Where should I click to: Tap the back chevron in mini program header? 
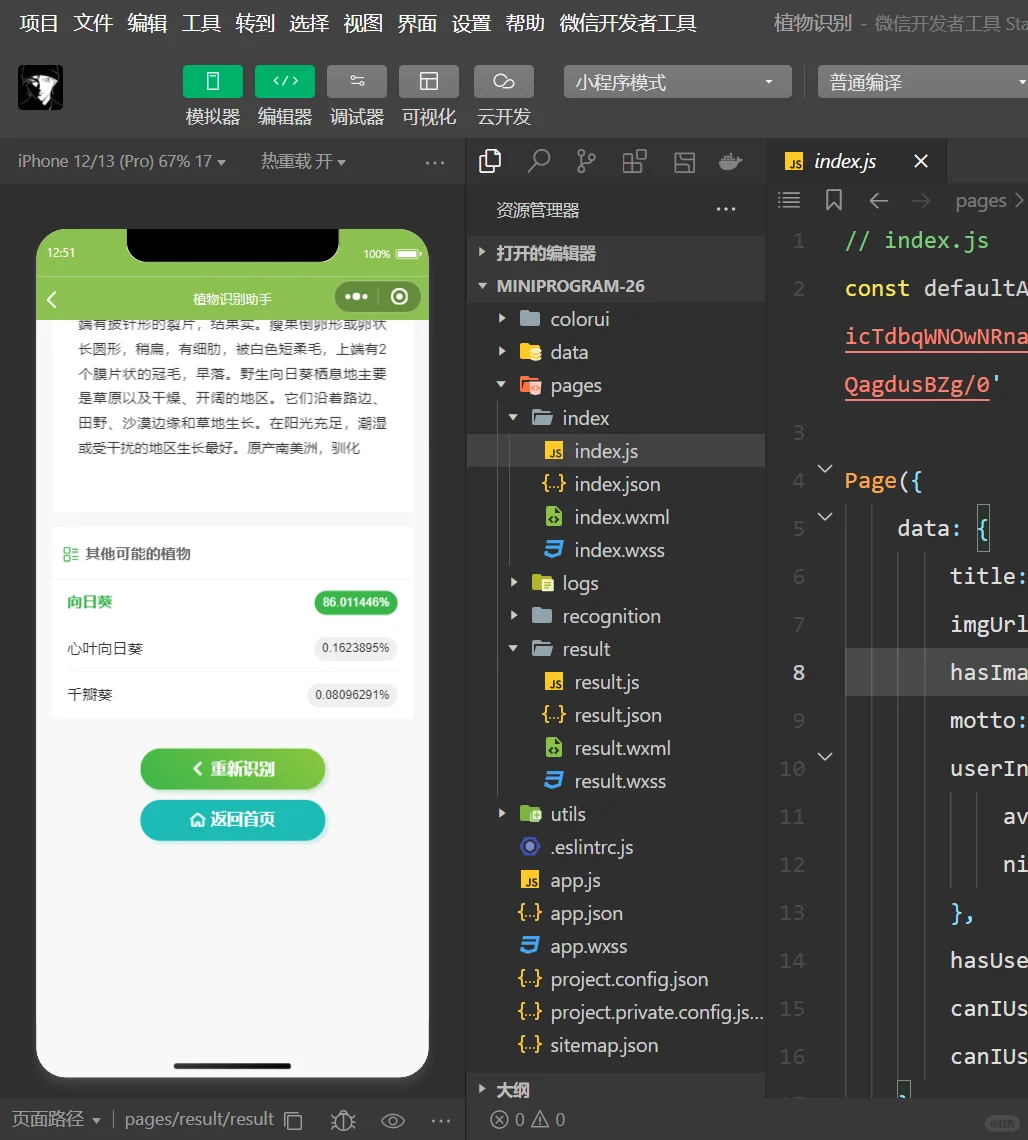(x=52, y=299)
